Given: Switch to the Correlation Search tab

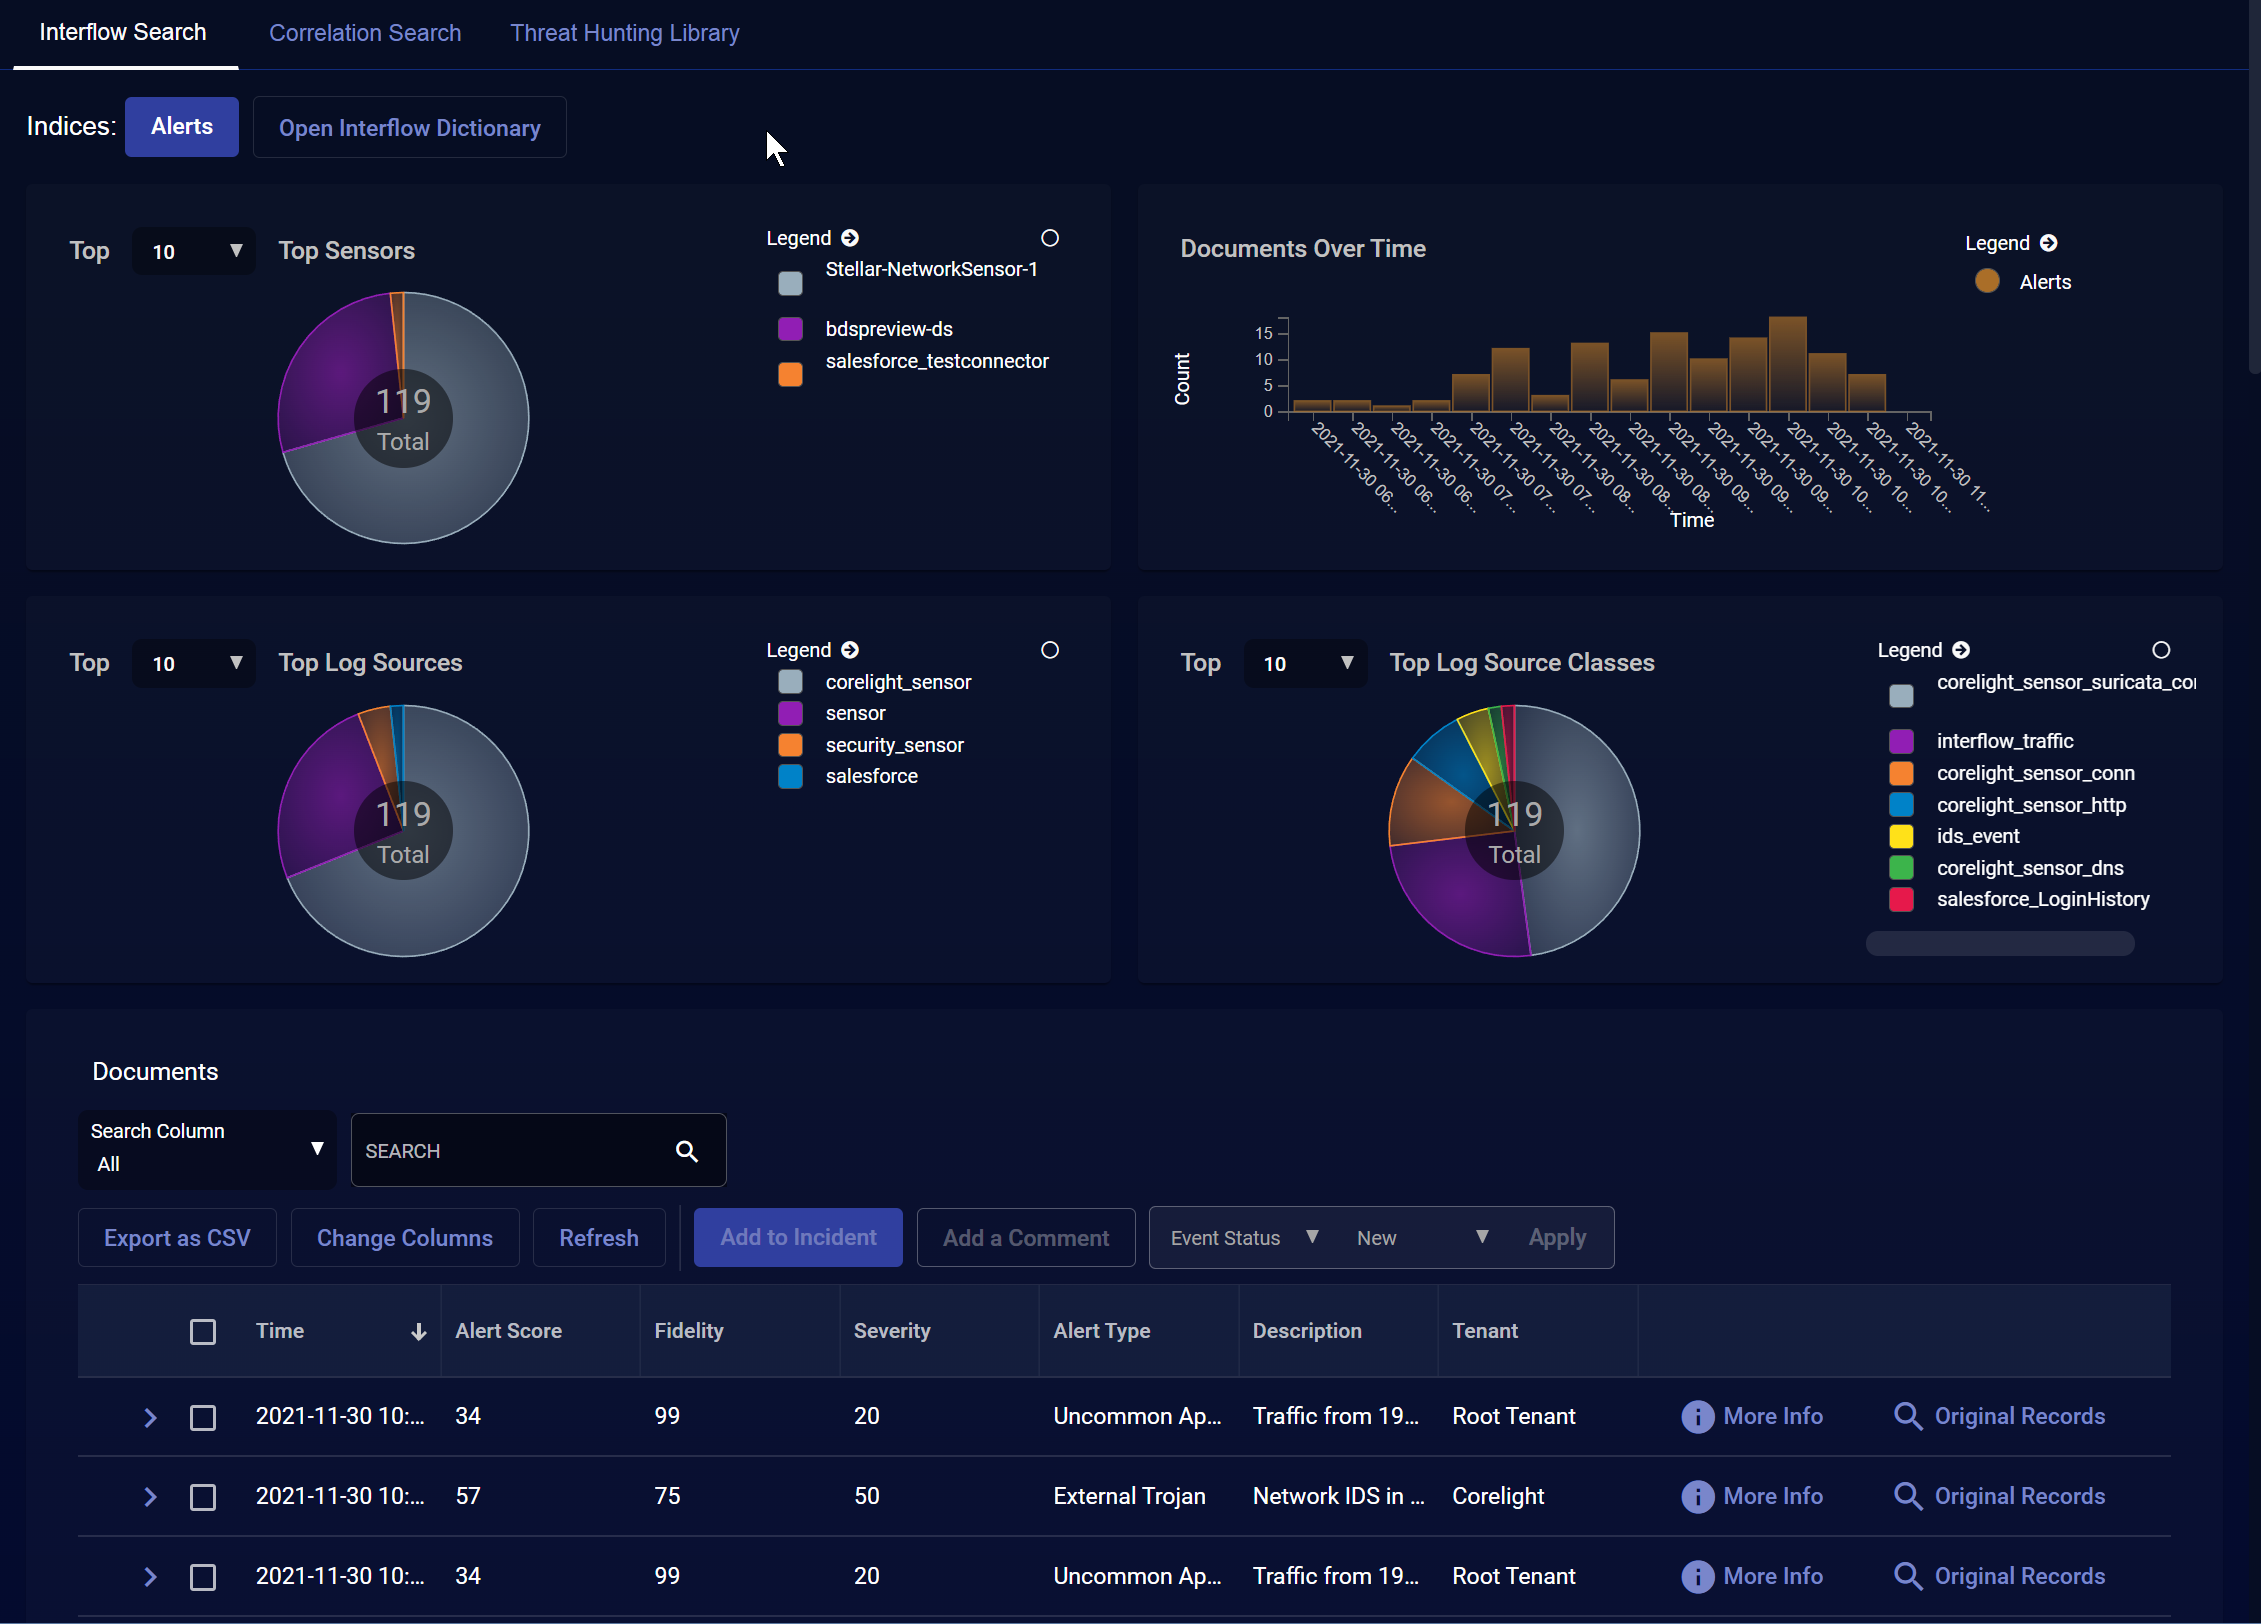Looking at the screenshot, I should [x=365, y=33].
